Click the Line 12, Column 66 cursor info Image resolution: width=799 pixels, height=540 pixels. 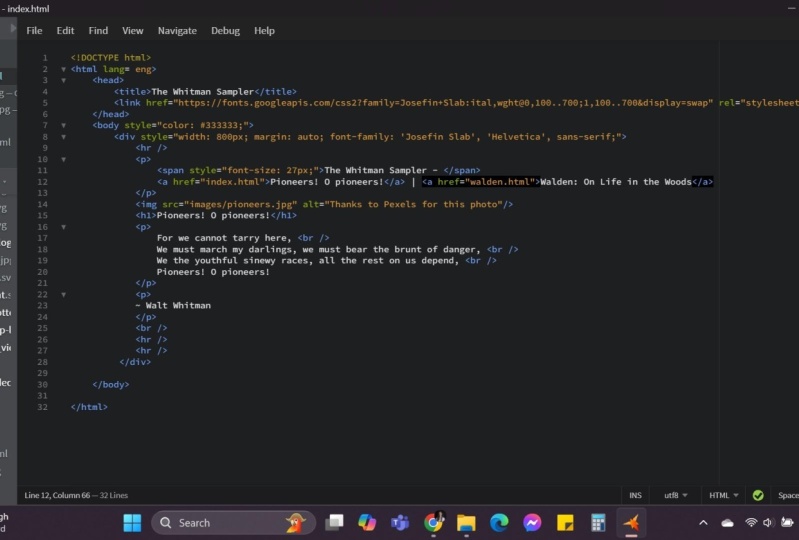pyautogui.click(x=57, y=495)
